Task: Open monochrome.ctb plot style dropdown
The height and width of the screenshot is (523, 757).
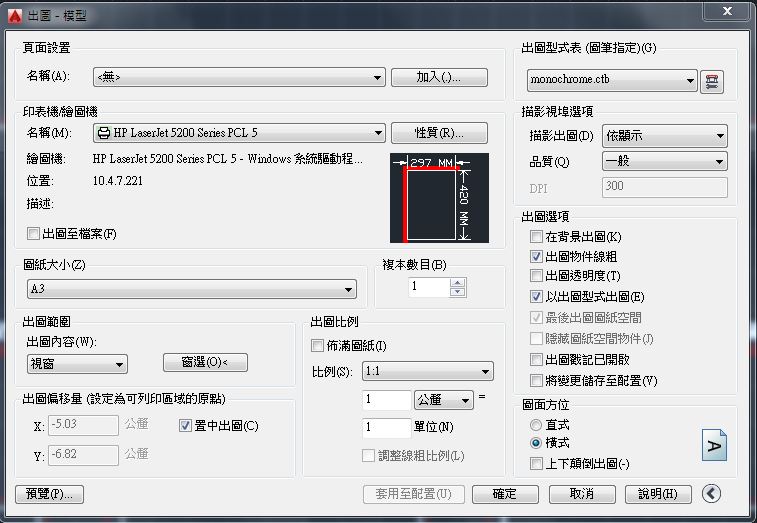Action: (x=612, y=80)
